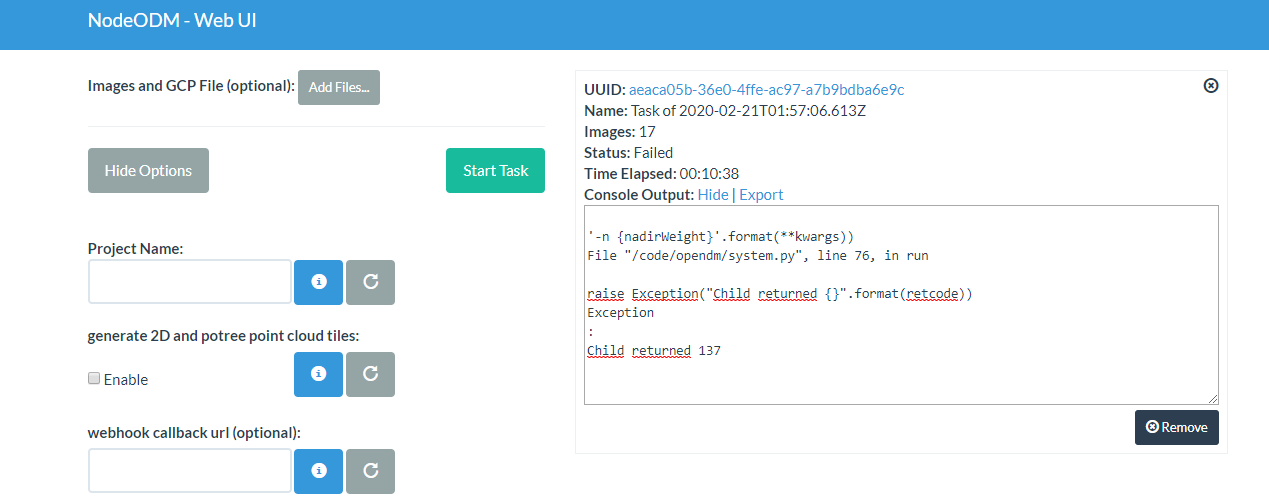Screen dimensions: 1269x501
Task: Open the task UUID link
Action: pos(766,89)
